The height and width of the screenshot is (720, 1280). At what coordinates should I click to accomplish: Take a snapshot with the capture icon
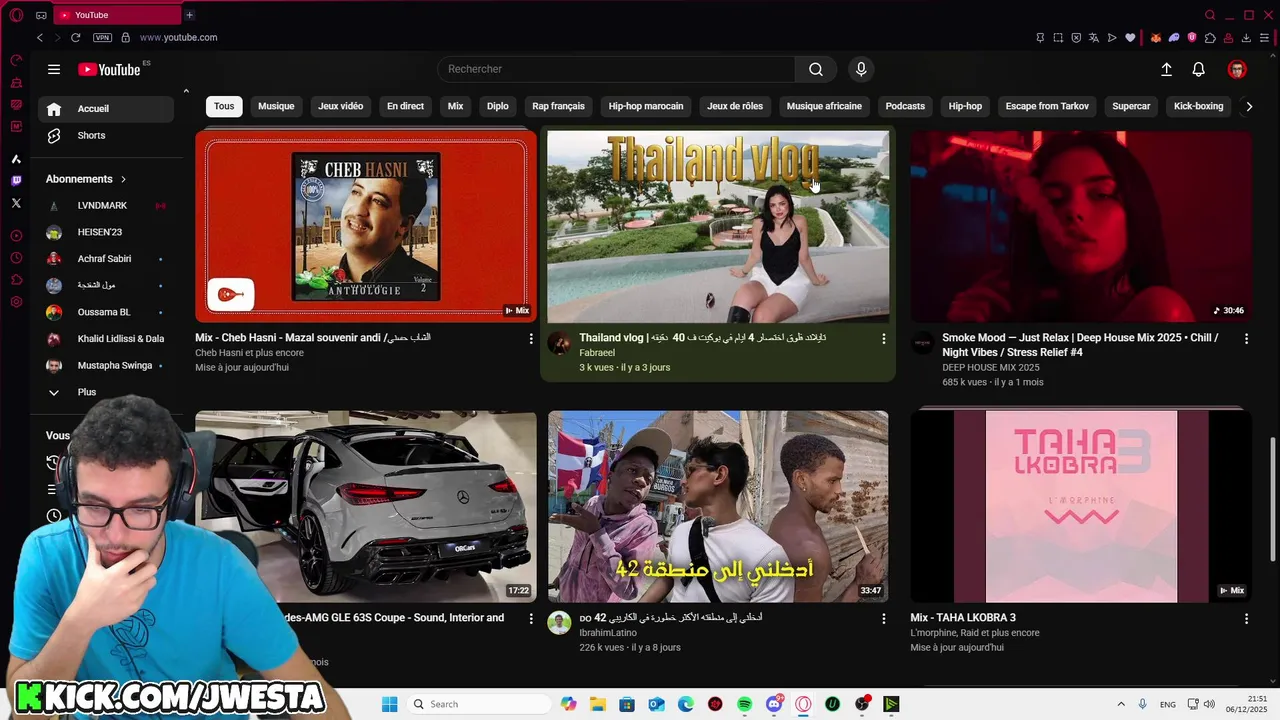tap(1058, 38)
